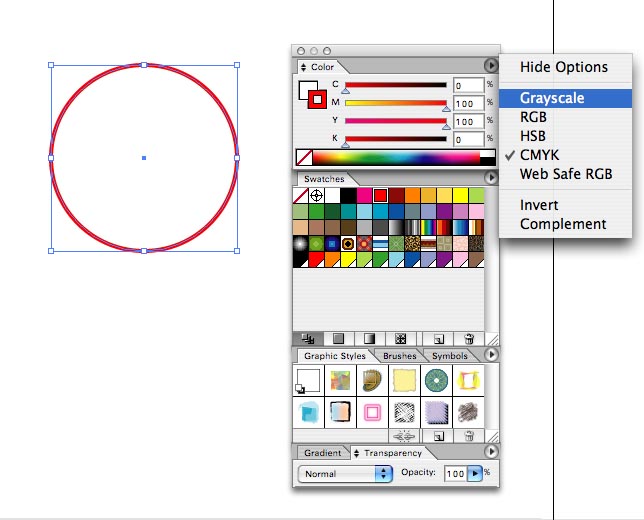Image resolution: width=644 pixels, height=520 pixels.
Task: Adjust the Cyan (C) slider
Action: 396,85
